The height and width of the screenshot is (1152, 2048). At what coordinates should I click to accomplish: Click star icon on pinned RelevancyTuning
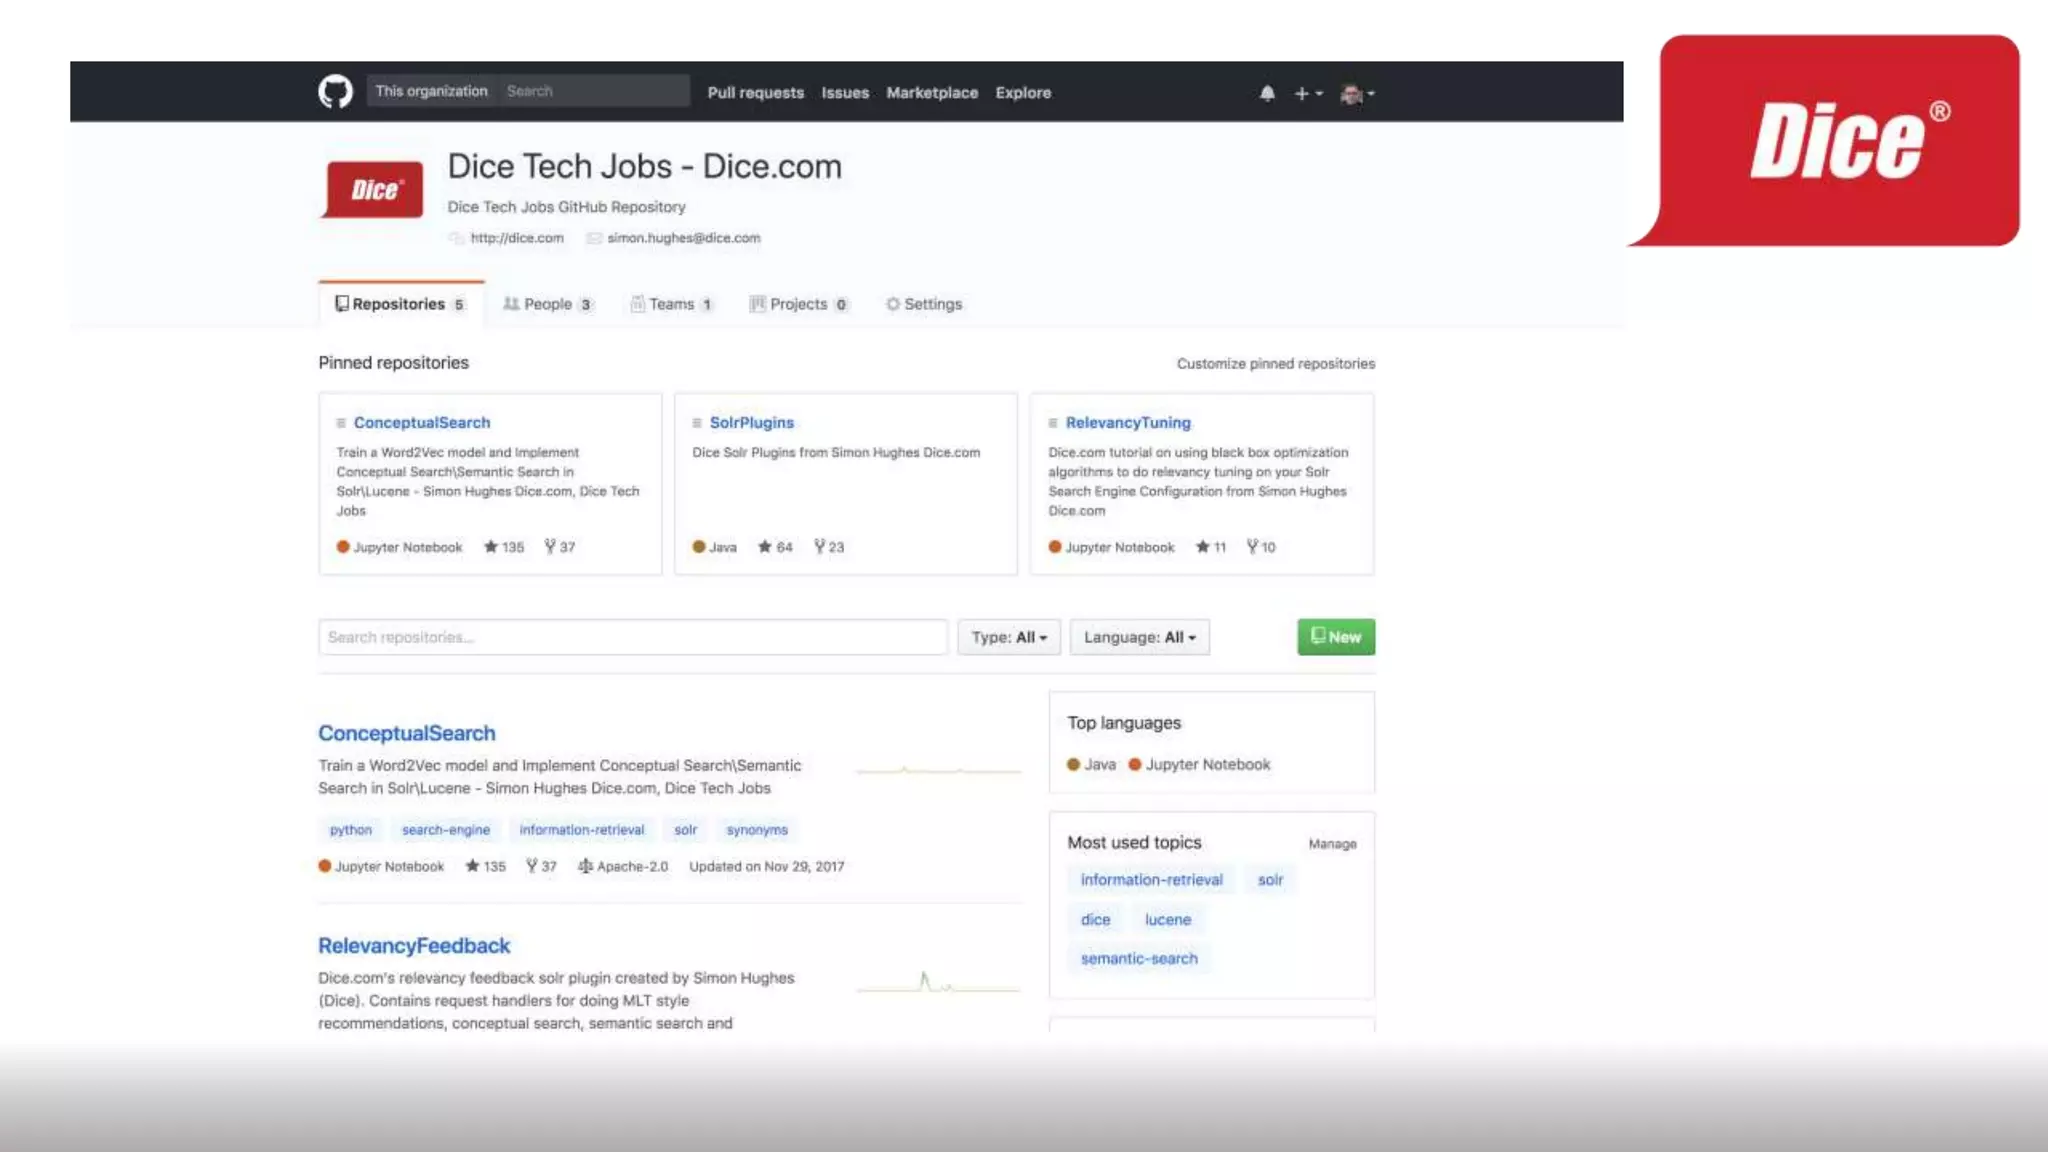click(1202, 547)
